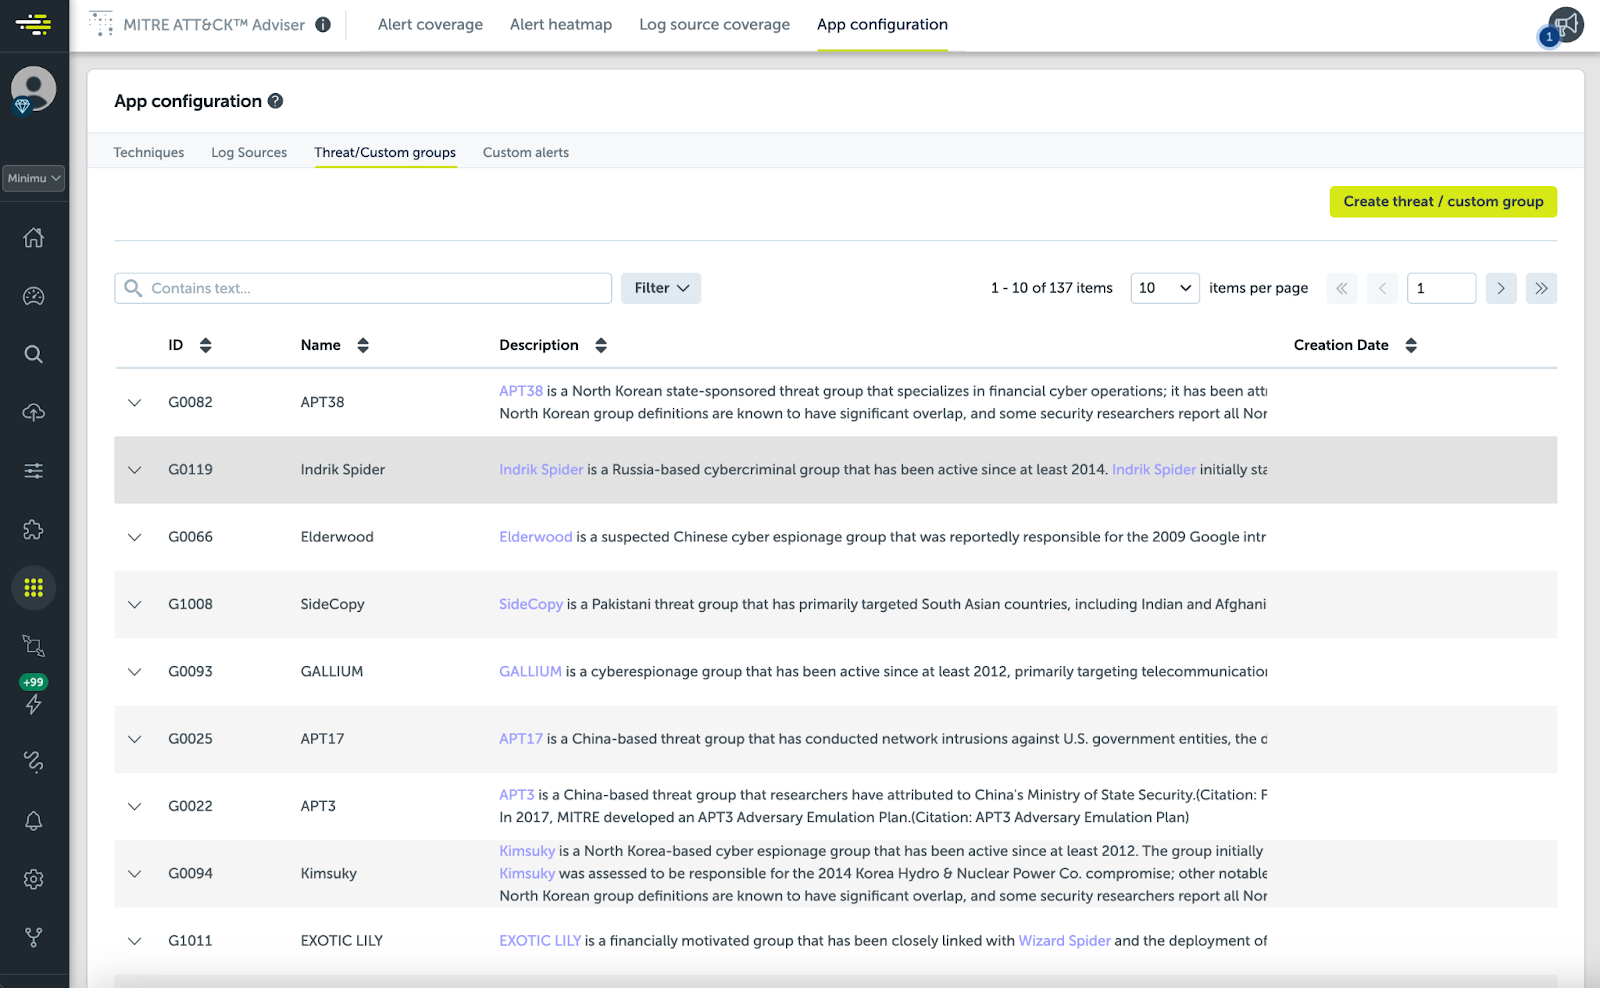Jump to the last page of results

tap(1541, 288)
